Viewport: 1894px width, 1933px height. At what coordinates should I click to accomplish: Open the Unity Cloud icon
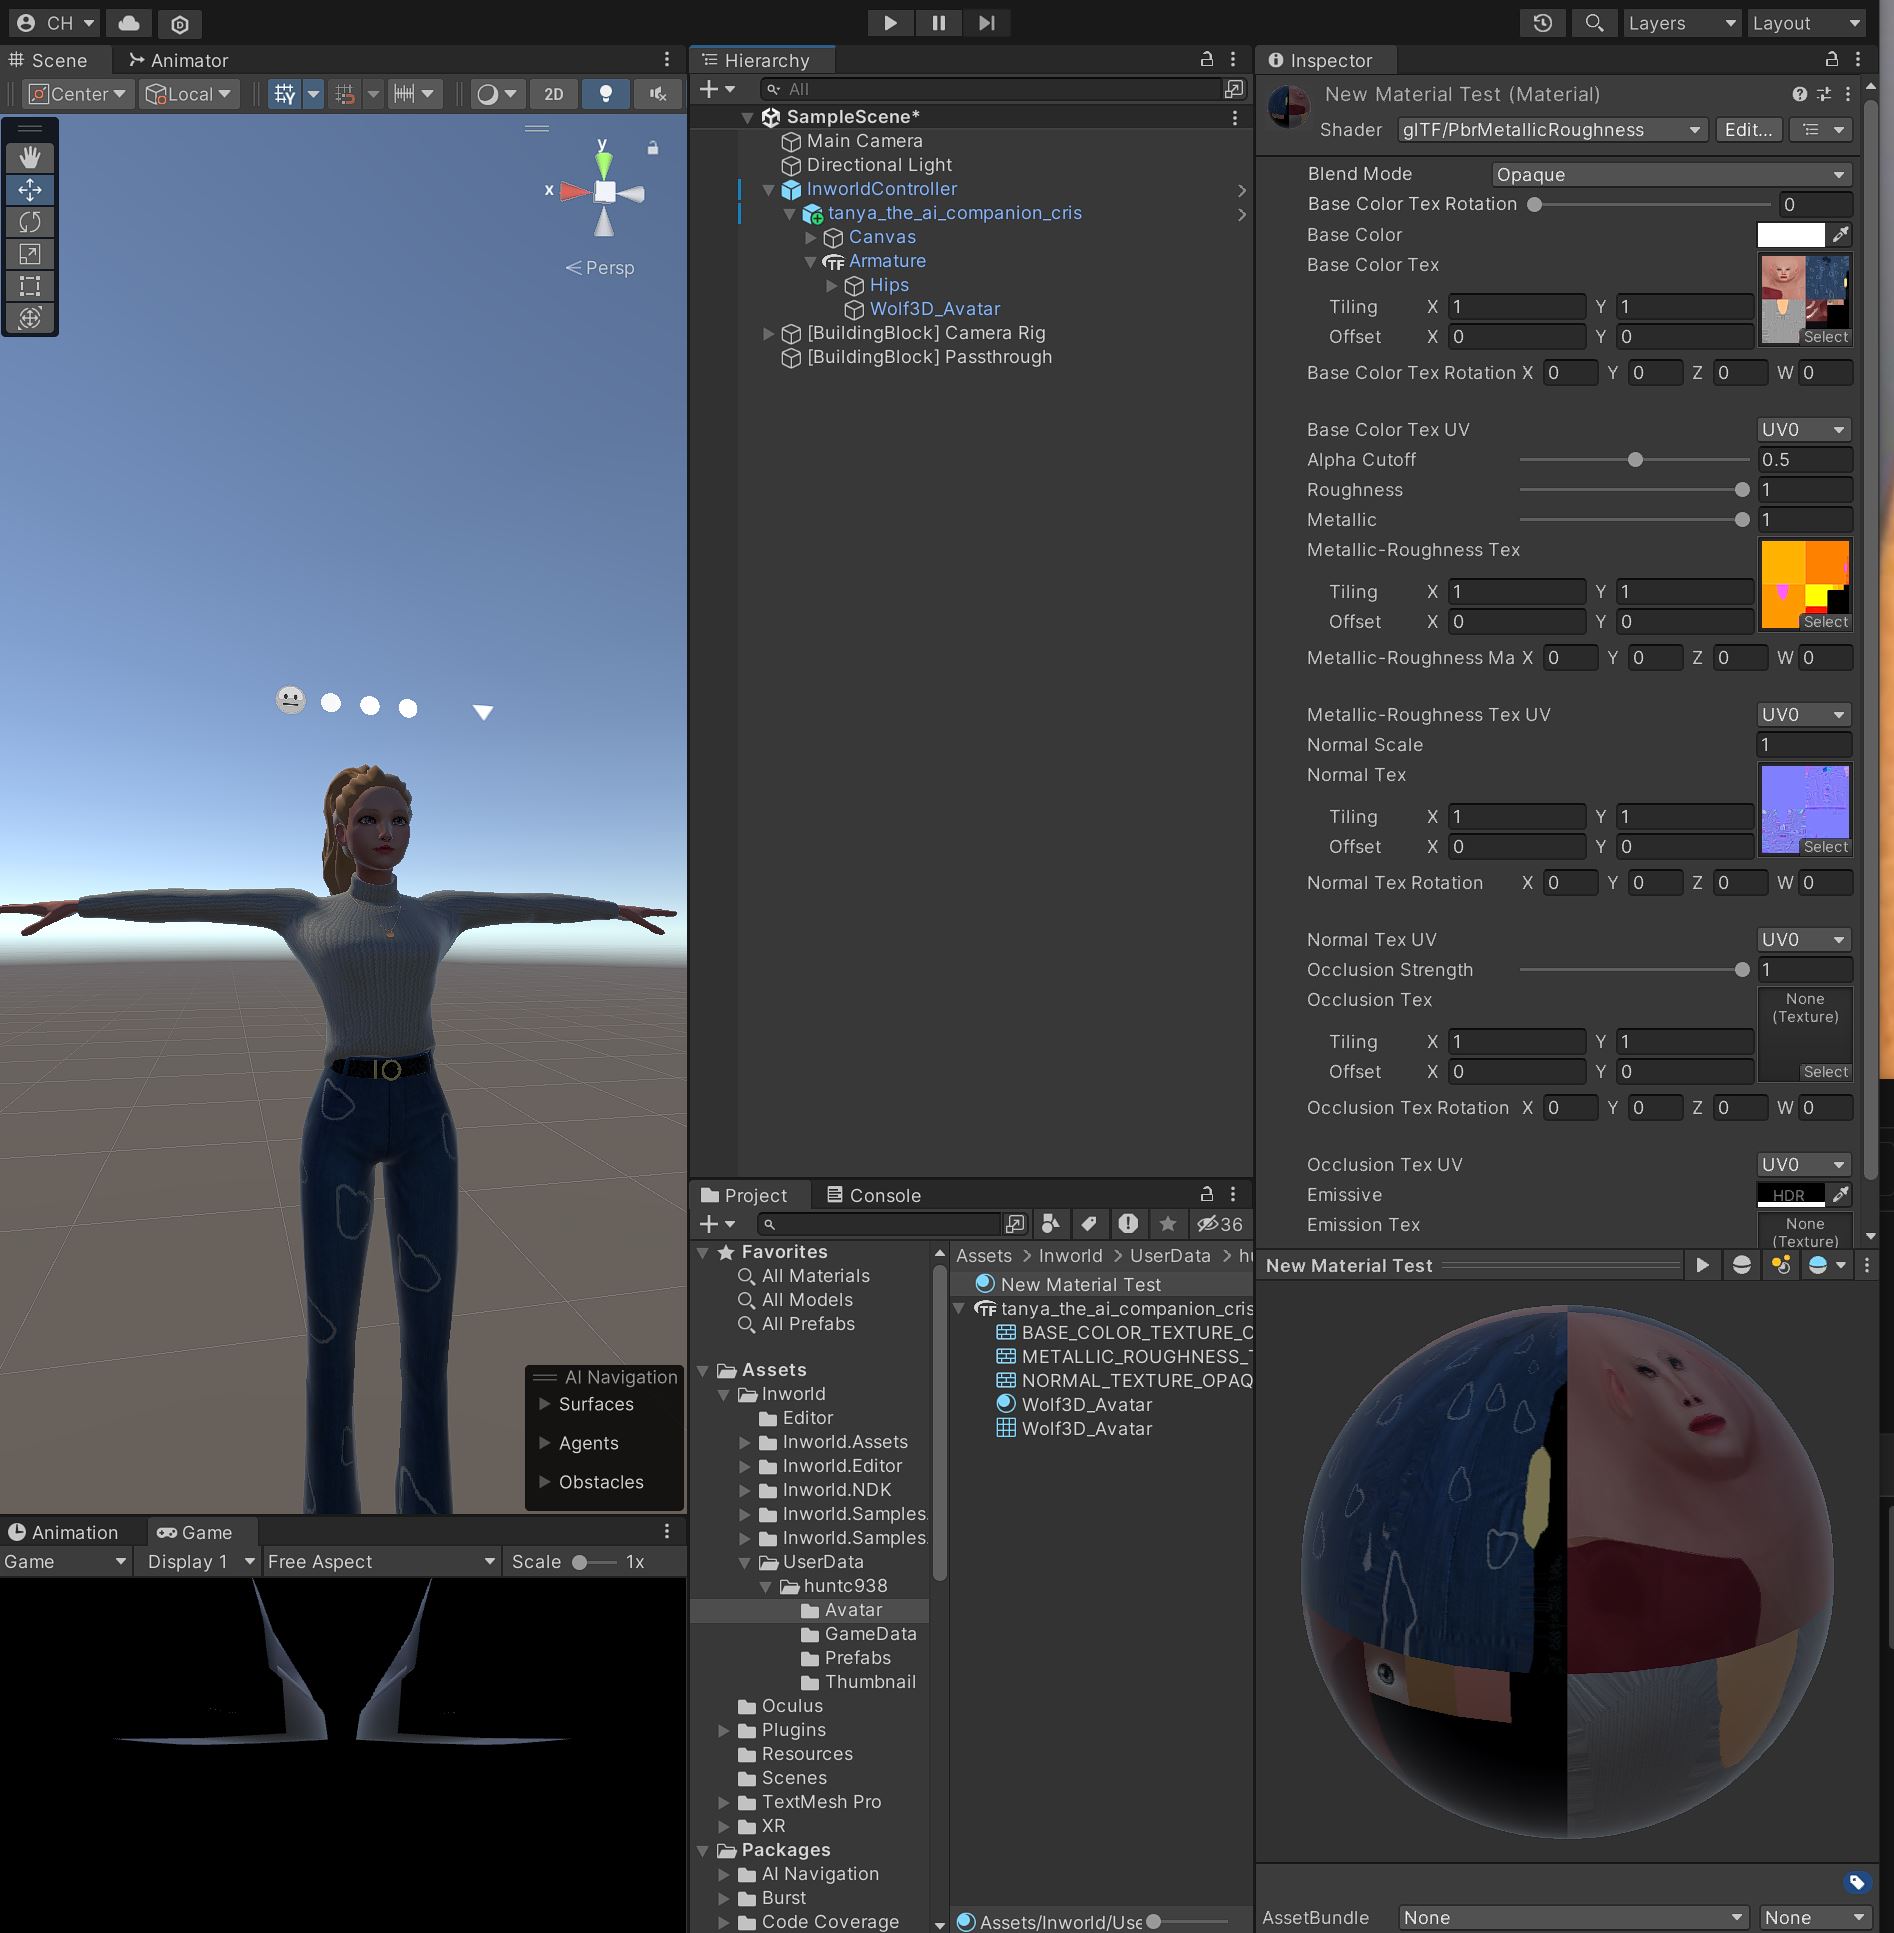pyautogui.click(x=129, y=22)
